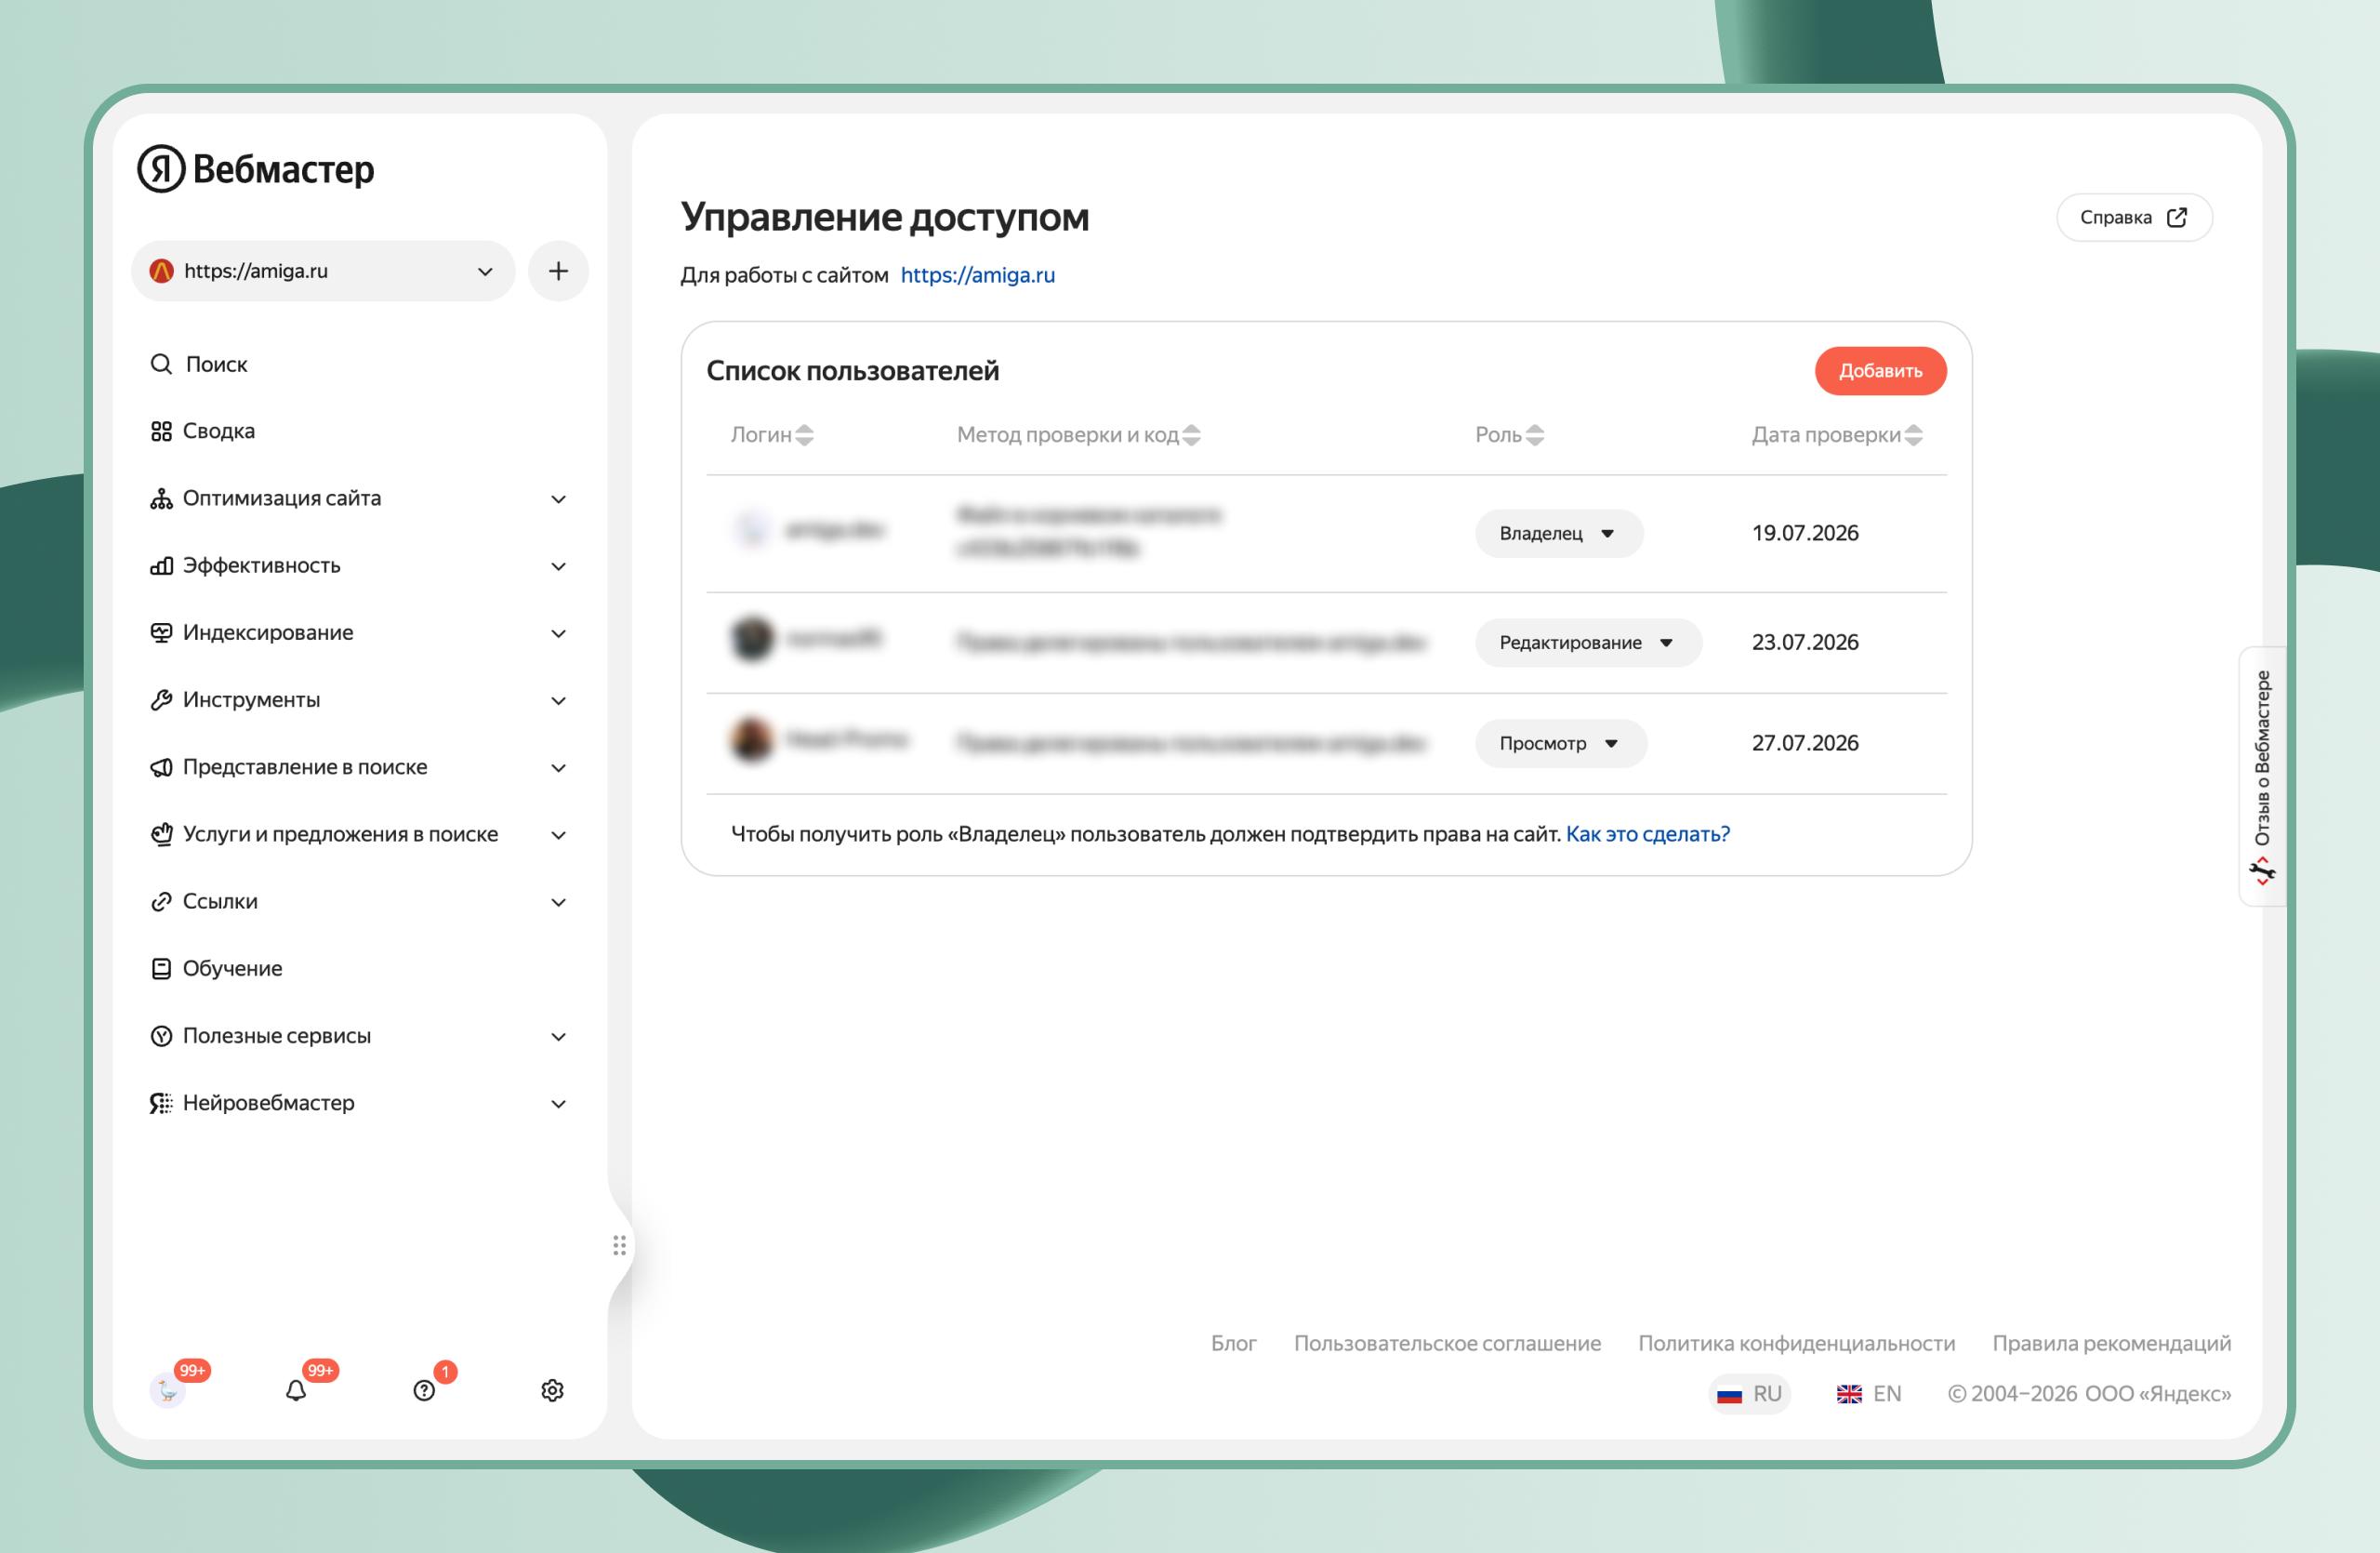The width and height of the screenshot is (2380, 1553).
Task: Click the help question mark icon
Action: pyautogui.click(x=424, y=1390)
